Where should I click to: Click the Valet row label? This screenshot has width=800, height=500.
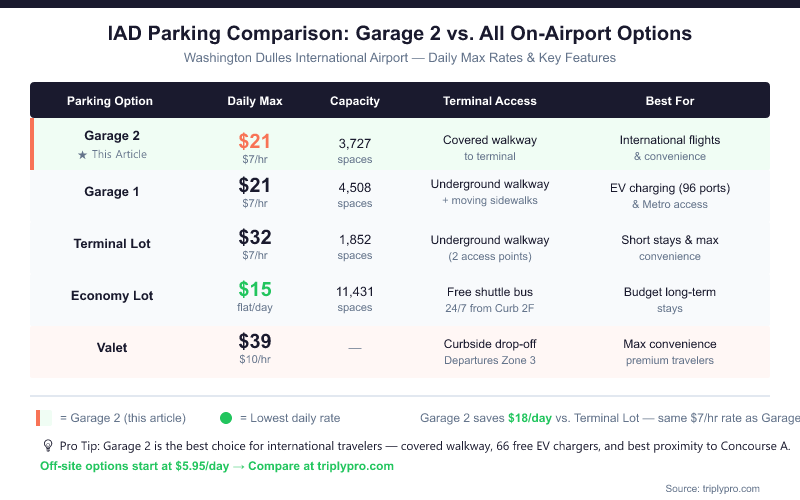110,348
